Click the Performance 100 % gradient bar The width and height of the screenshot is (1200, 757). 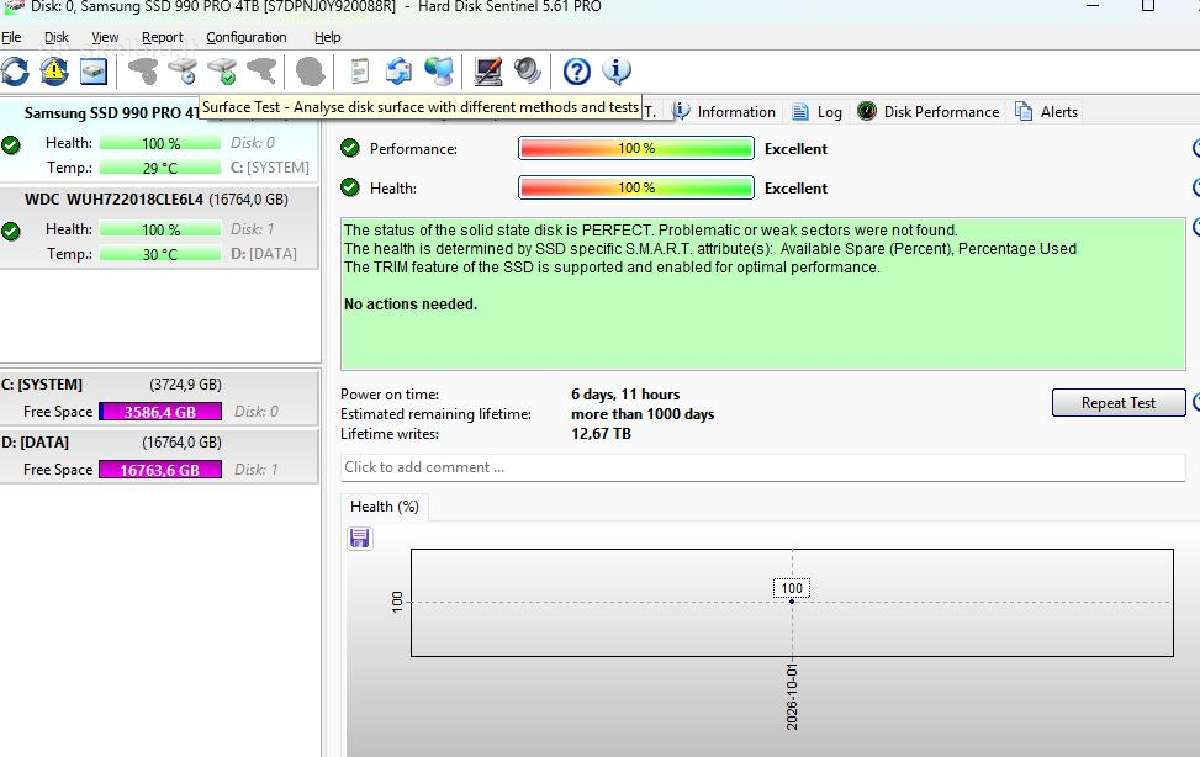636,148
